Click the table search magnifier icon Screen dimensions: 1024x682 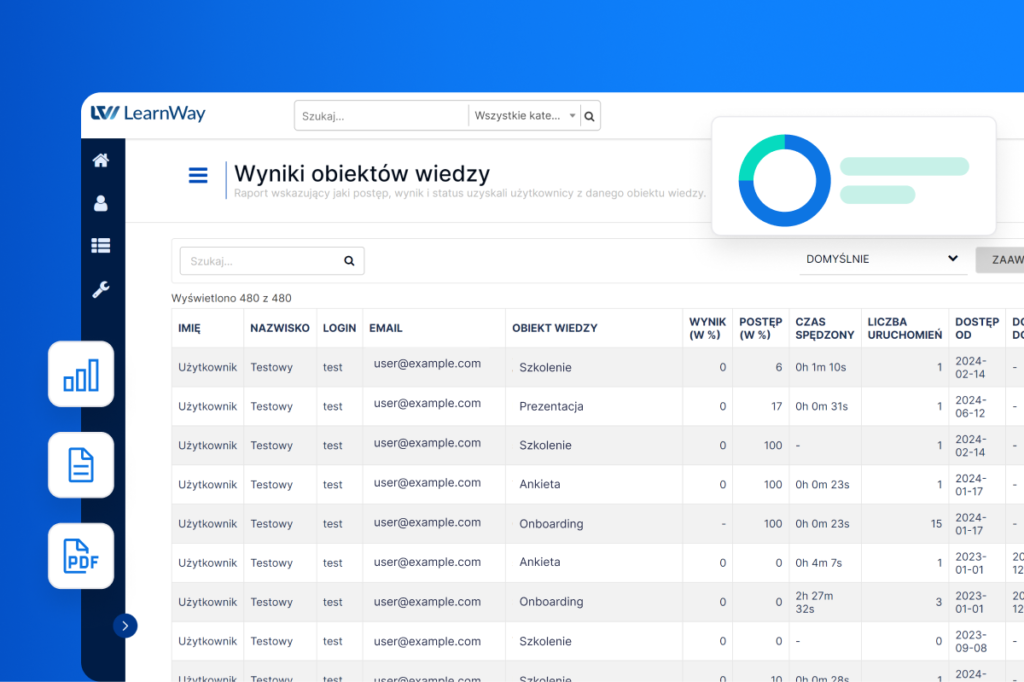(349, 261)
